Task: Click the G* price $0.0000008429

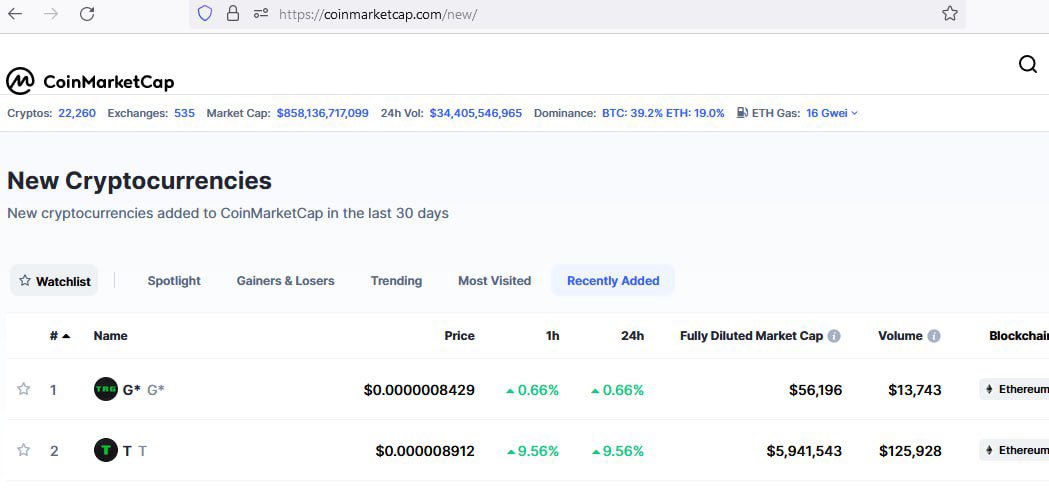Action: pyautogui.click(x=419, y=390)
